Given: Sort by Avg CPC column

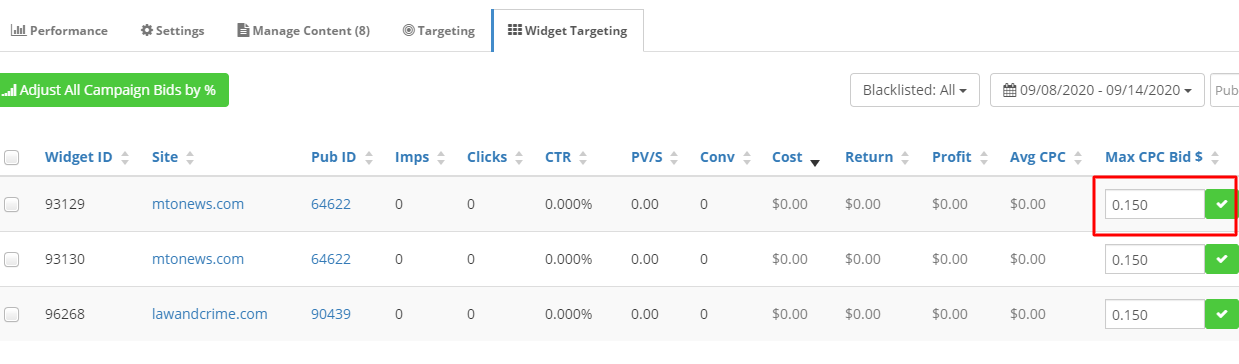Looking at the screenshot, I should [1045, 157].
